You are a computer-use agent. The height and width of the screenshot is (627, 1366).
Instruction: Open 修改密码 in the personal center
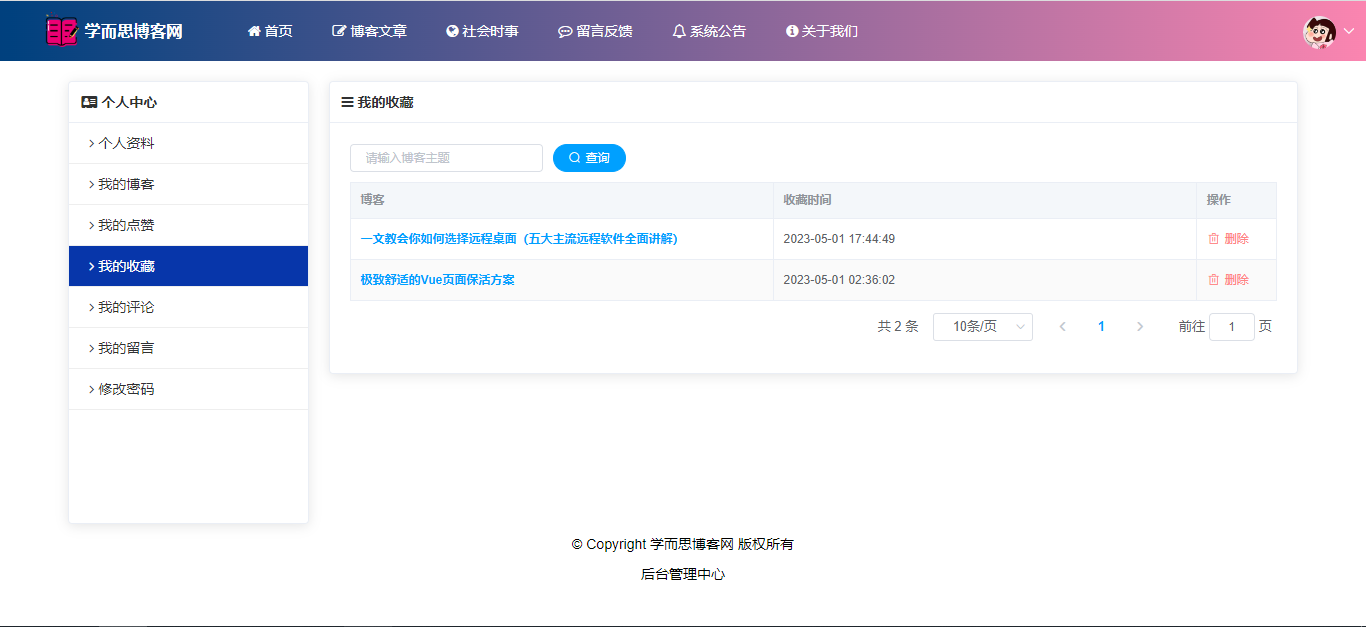coord(126,389)
